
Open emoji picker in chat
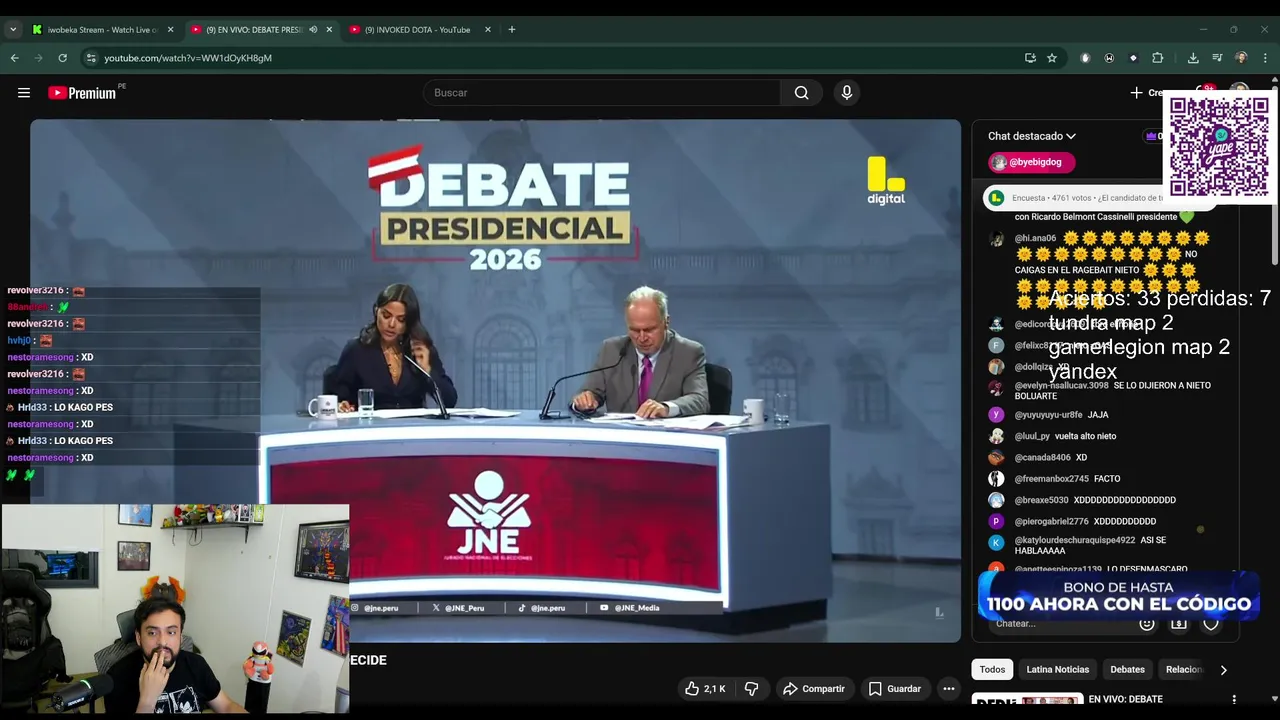(x=1147, y=623)
